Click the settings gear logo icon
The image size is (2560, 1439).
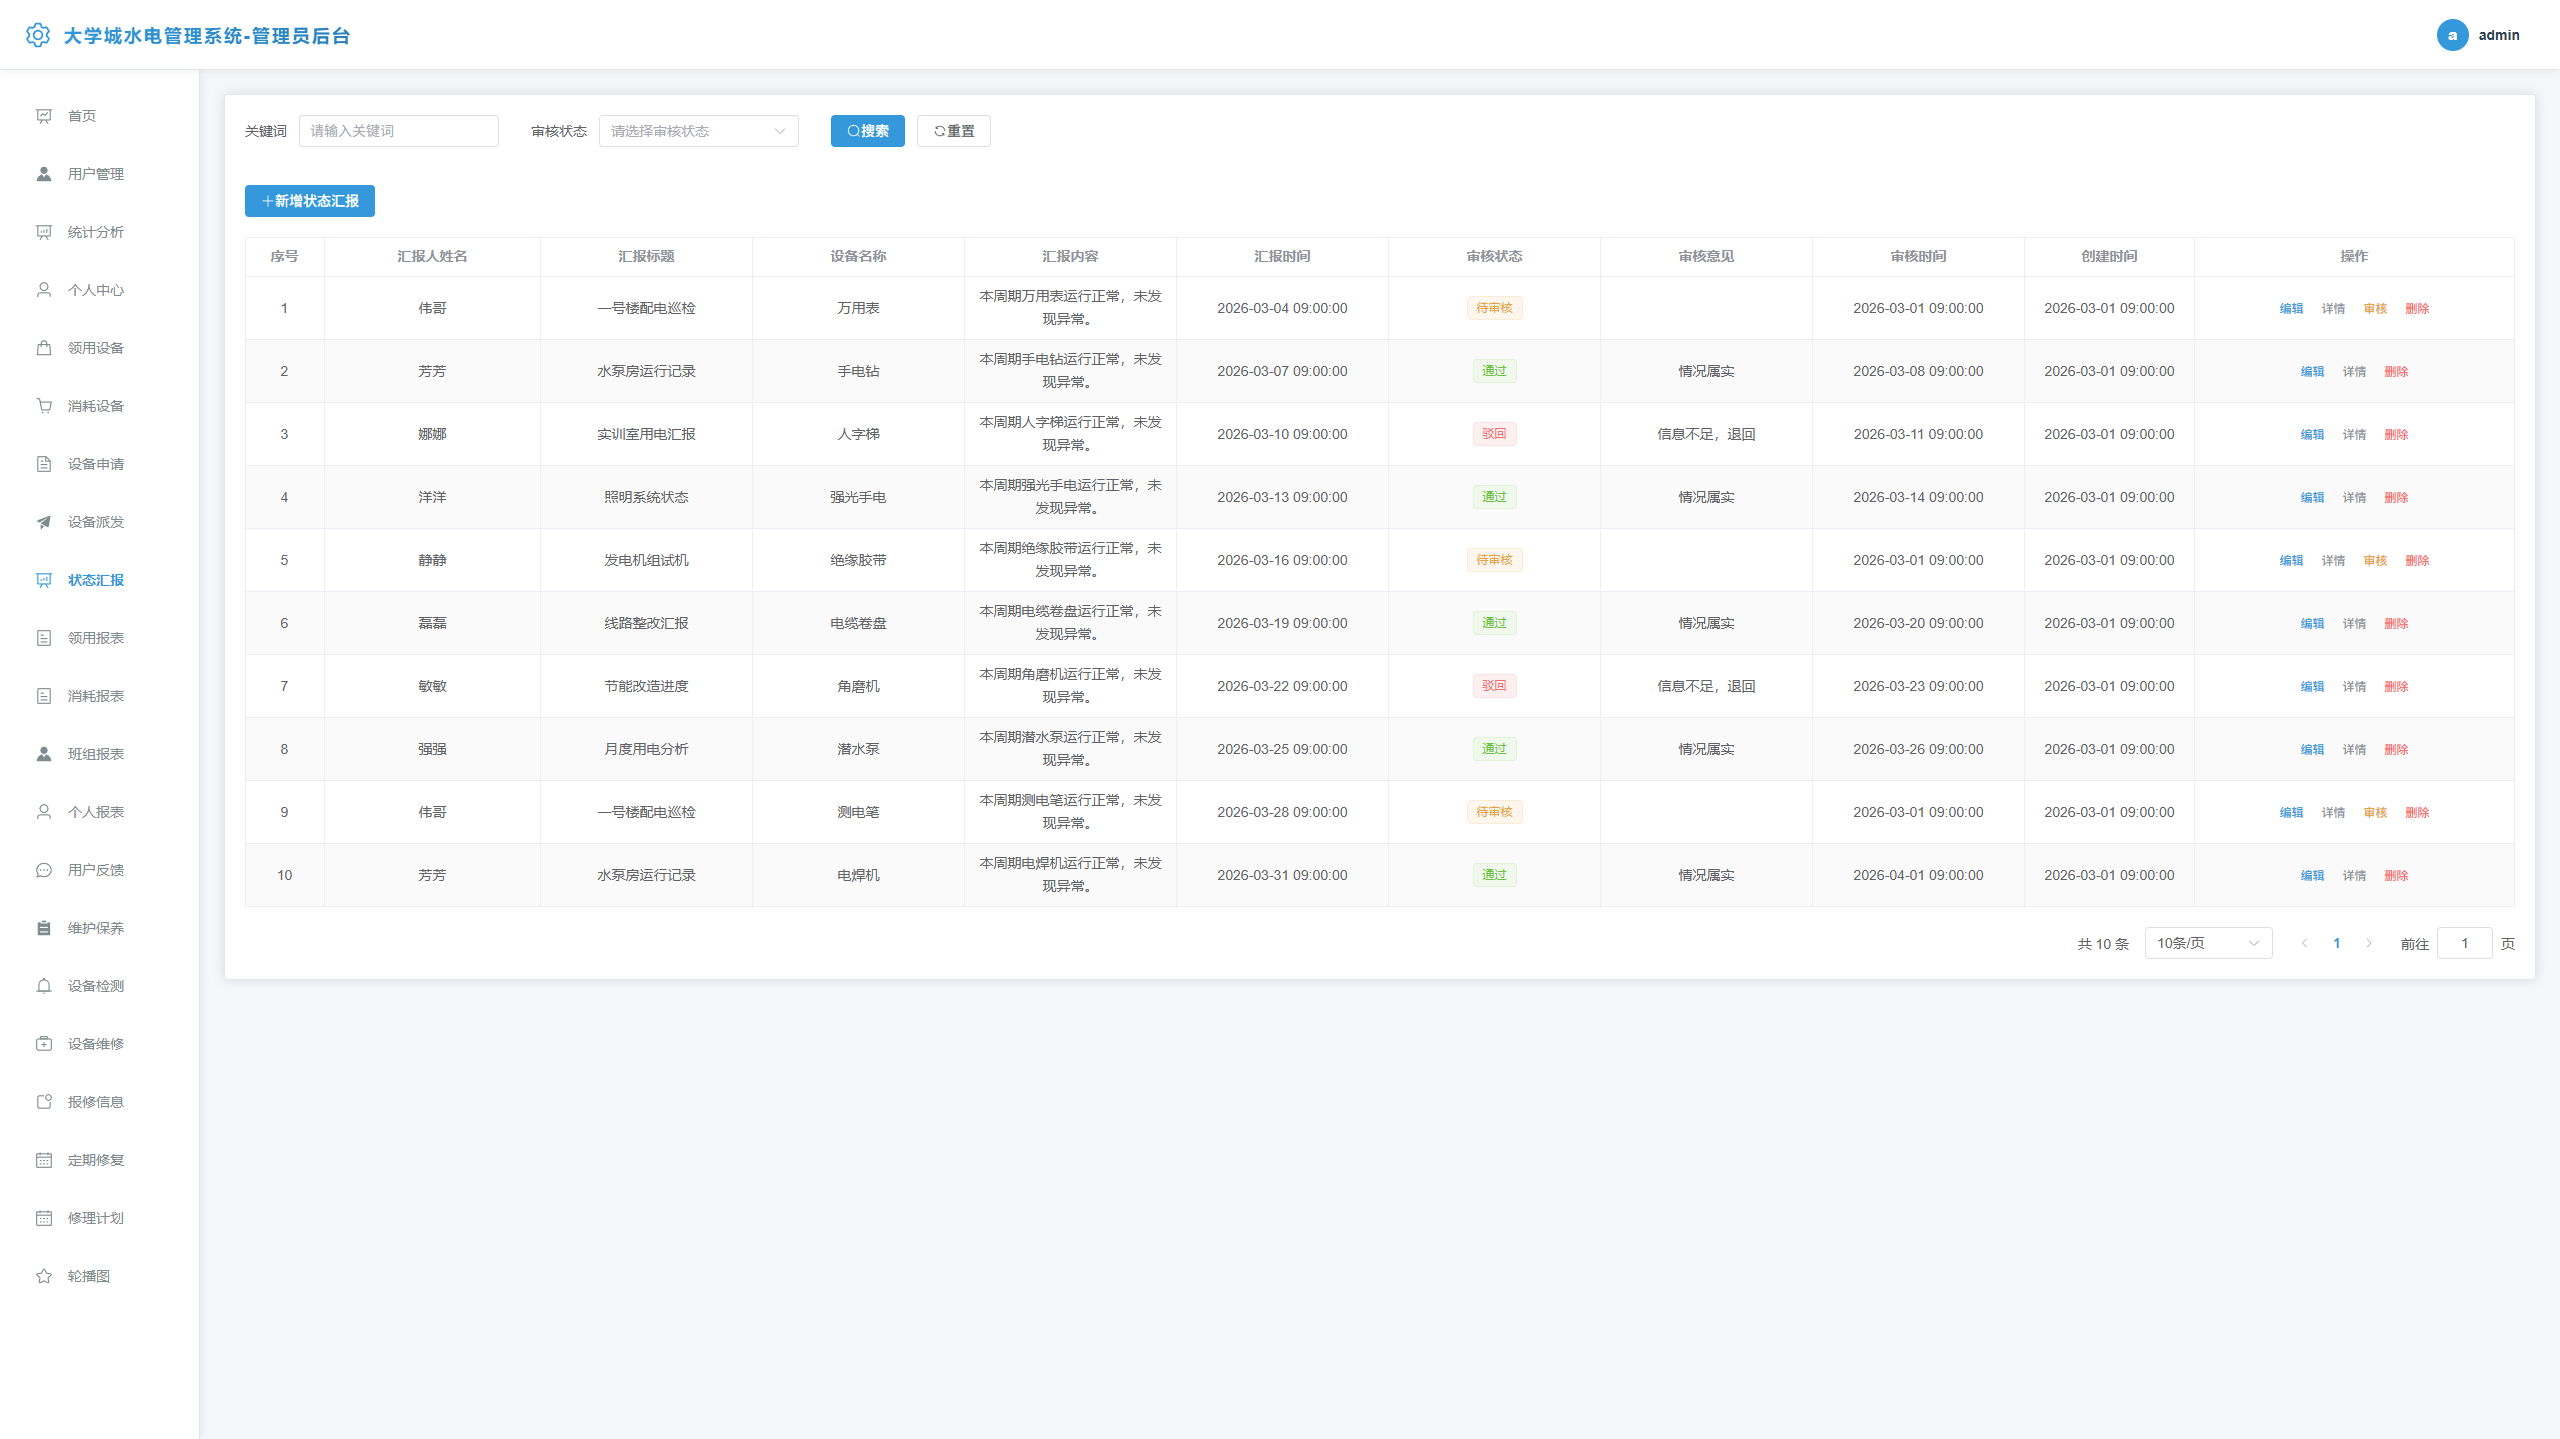click(x=38, y=35)
